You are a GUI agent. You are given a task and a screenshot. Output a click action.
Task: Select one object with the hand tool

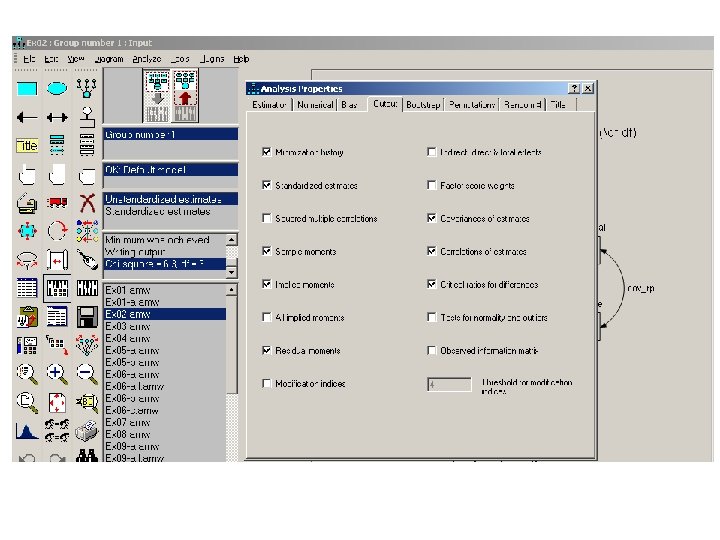click(27, 175)
